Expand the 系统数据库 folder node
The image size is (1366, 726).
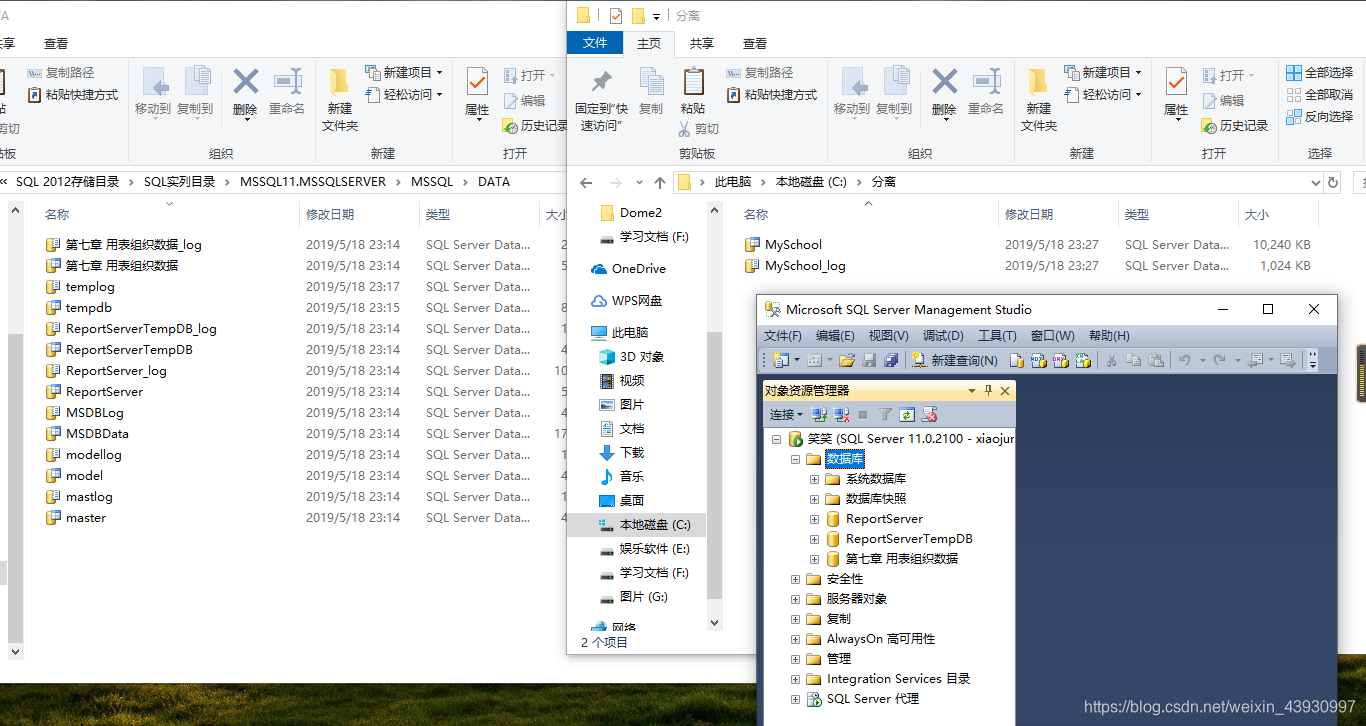tap(814, 479)
